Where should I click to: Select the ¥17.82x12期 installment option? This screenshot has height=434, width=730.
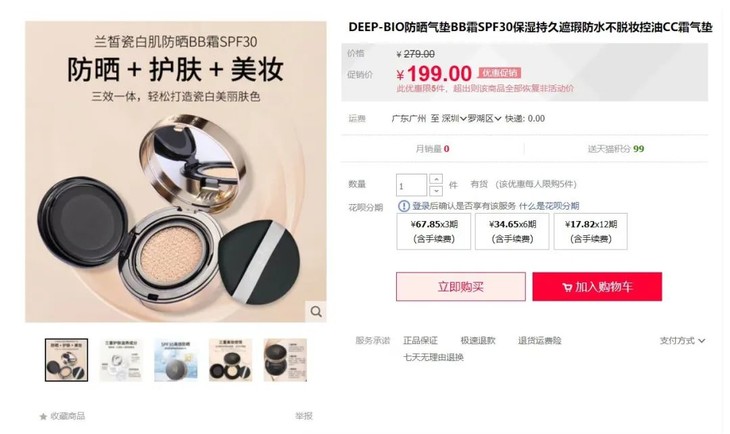(591, 231)
